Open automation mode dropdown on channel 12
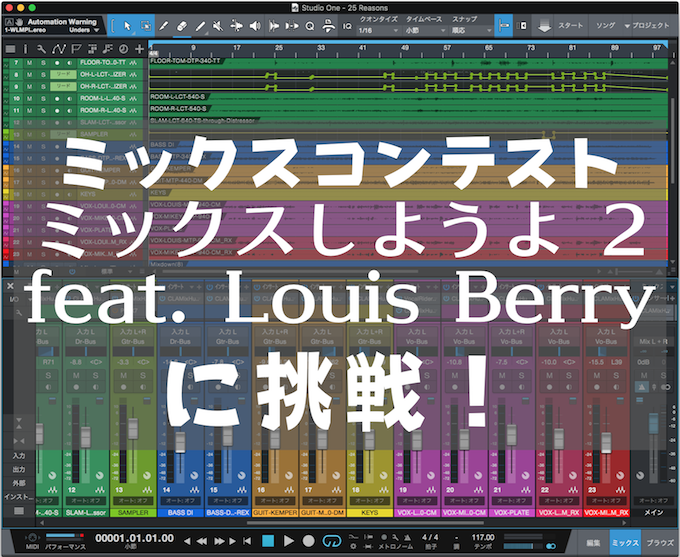 point(86,501)
